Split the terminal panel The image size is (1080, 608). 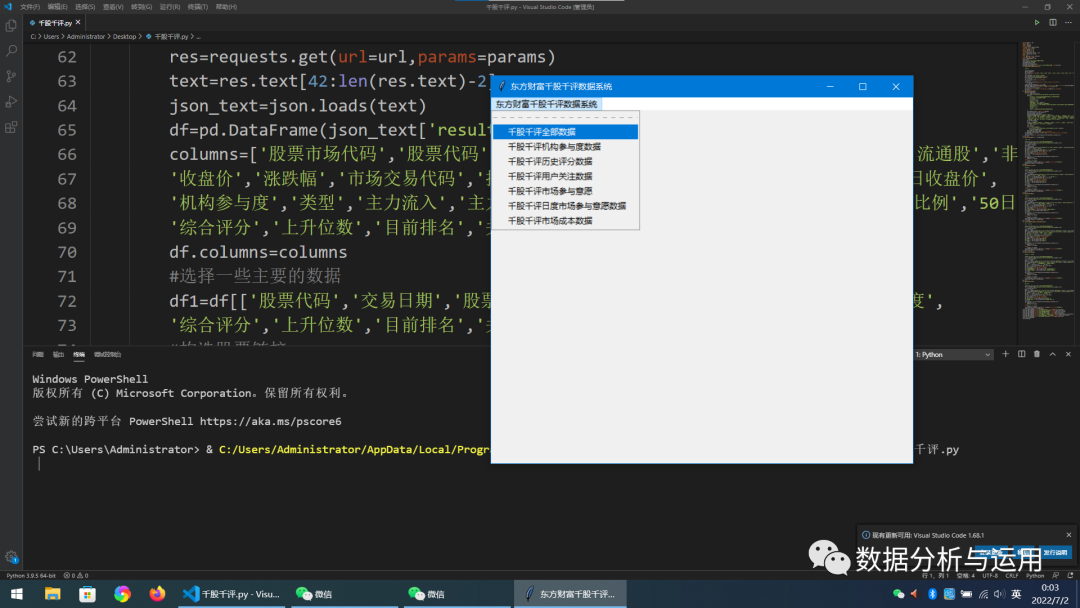click(x=1021, y=354)
